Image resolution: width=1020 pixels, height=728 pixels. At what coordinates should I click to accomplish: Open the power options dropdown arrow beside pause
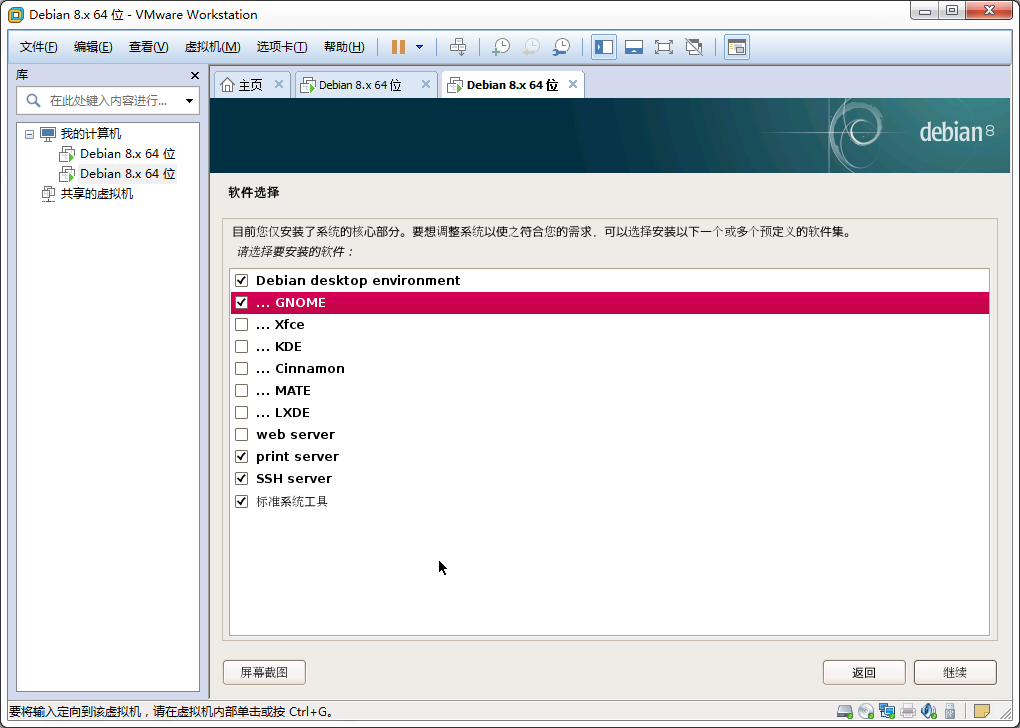tap(420, 47)
